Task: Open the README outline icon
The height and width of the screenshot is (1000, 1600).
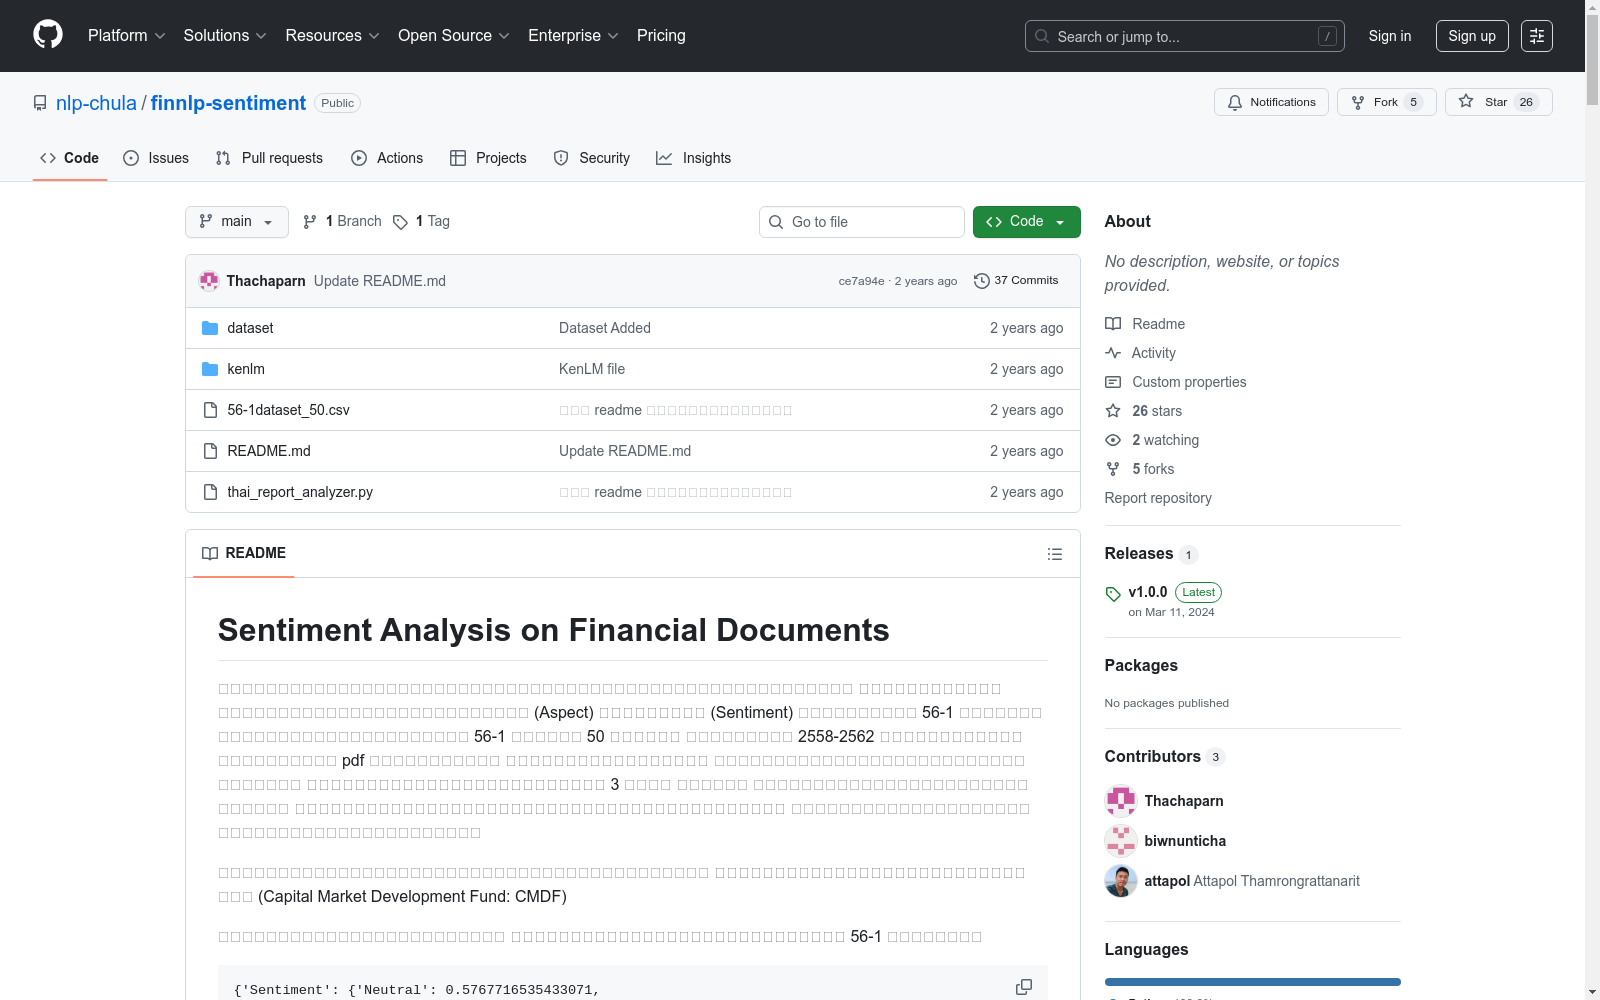Action: pyautogui.click(x=1055, y=554)
